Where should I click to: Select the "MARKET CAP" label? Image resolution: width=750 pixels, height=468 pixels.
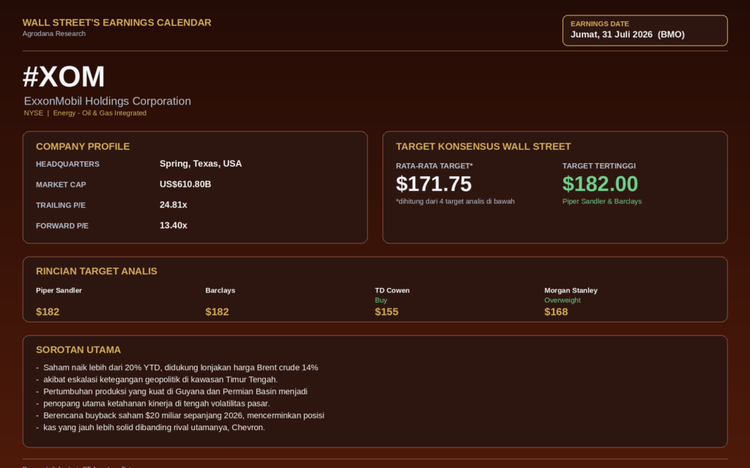[x=61, y=185]
